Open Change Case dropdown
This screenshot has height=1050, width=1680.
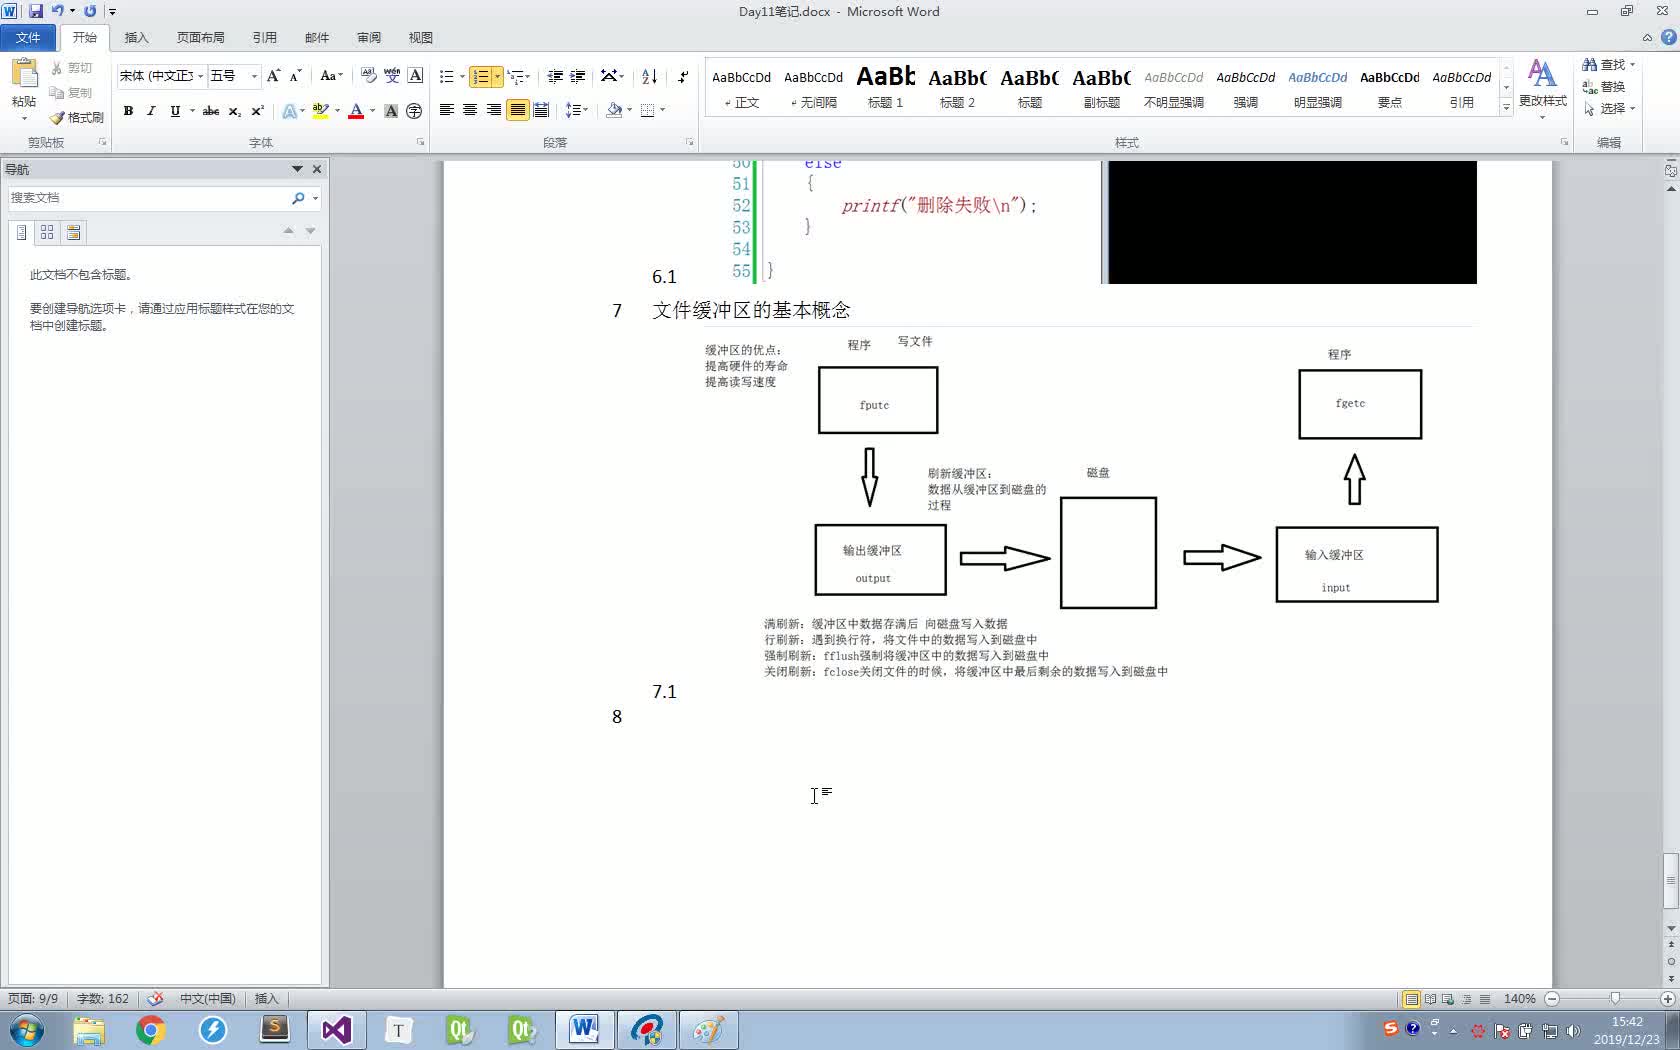[x=331, y=76]
